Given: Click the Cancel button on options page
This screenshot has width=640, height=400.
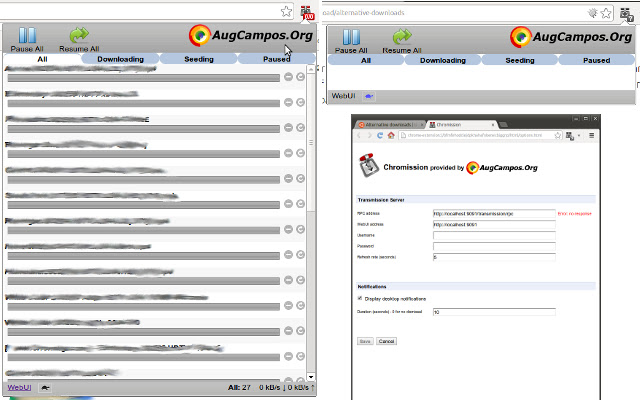Looking at the screenshot, I should tap(386, 341).
